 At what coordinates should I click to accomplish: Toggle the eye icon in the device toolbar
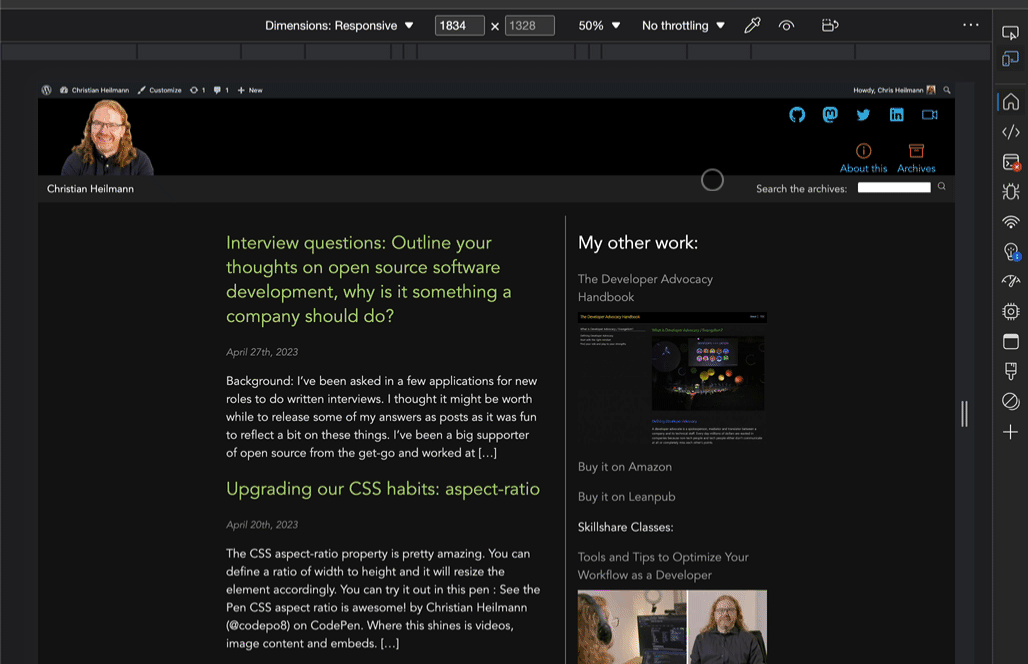point(786,25)
